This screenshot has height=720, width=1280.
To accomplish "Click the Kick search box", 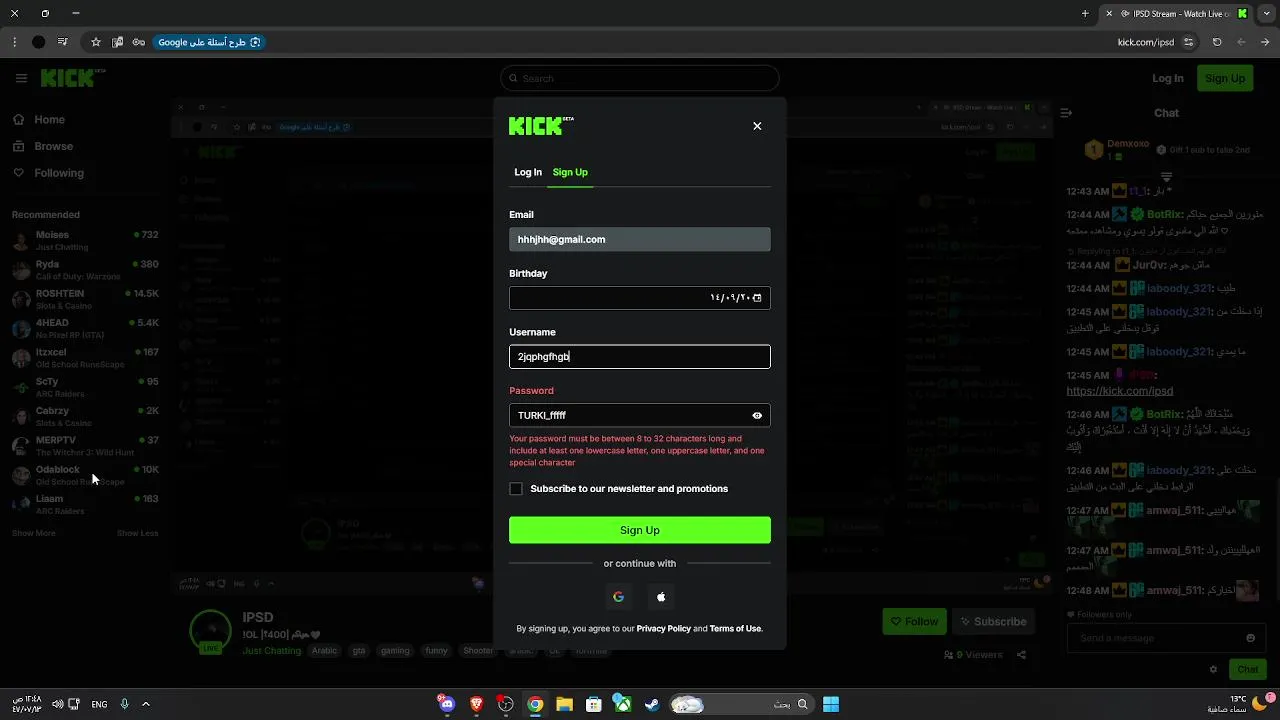I will (640, 78).
